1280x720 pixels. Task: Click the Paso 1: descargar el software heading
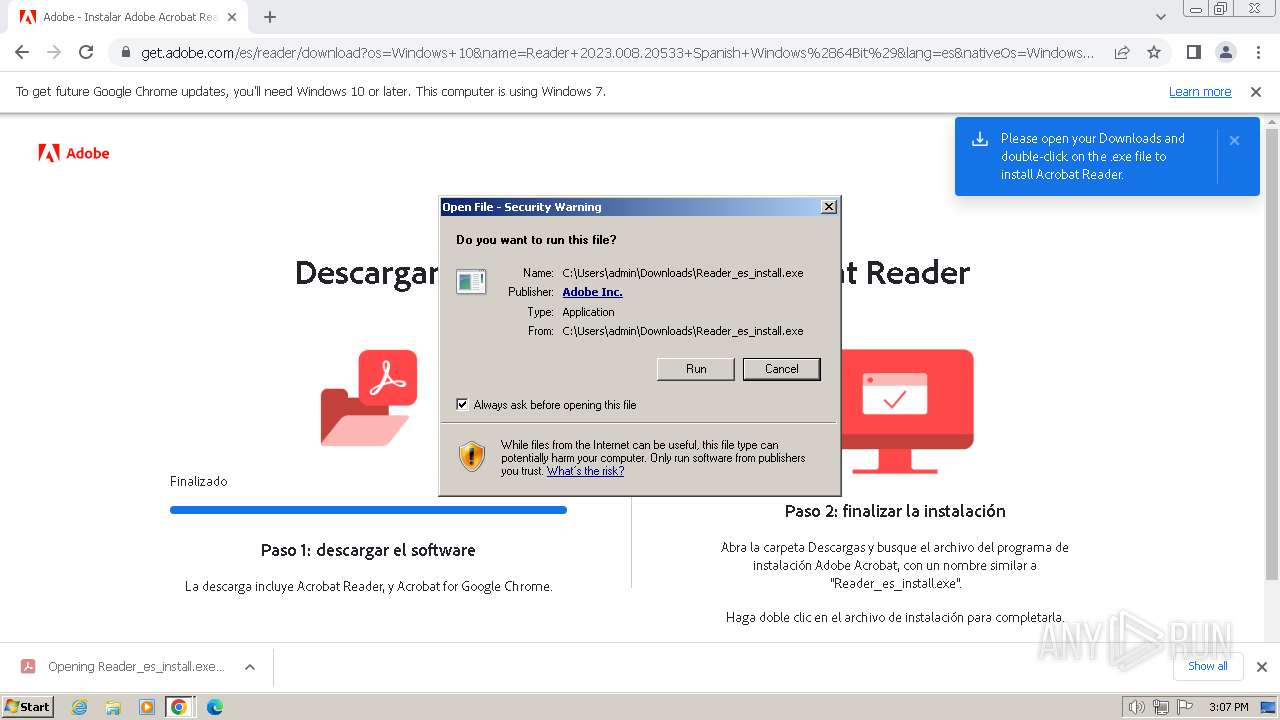pos(368,550)
